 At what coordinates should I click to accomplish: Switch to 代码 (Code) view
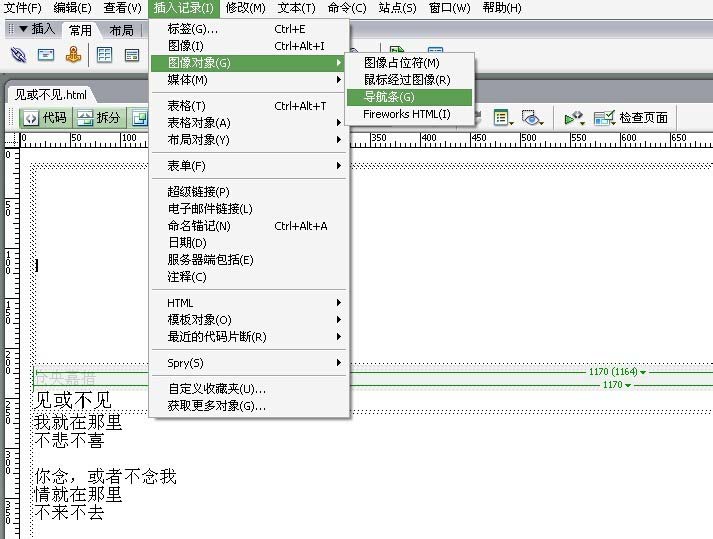point(44,118)
